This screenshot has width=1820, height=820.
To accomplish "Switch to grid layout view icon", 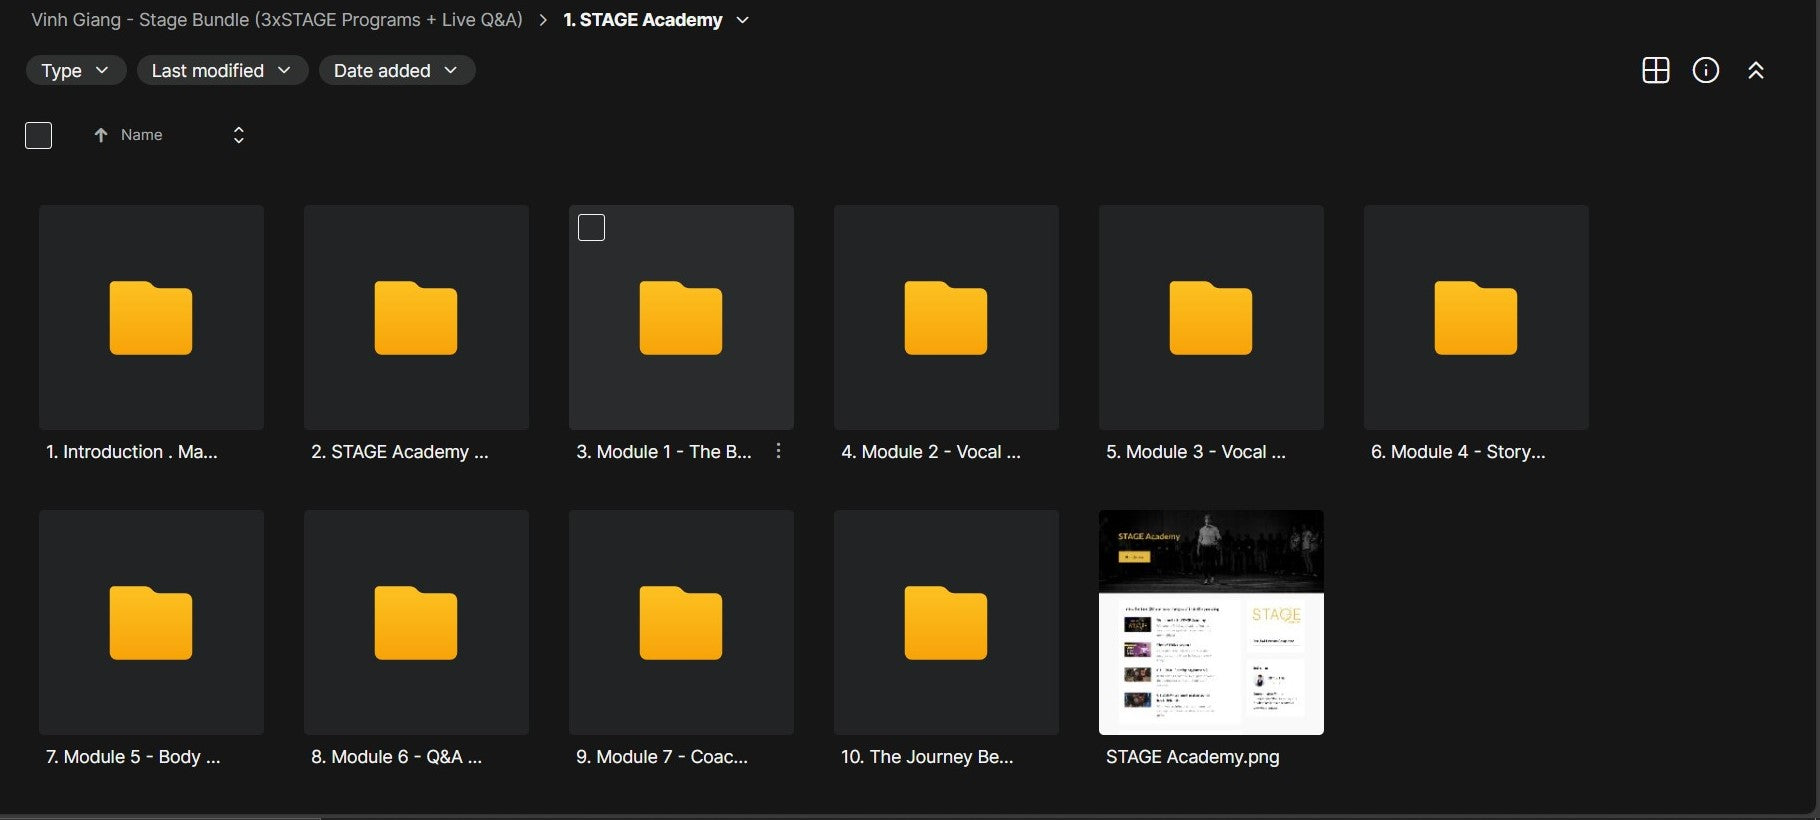I will tap(1655, 70).
